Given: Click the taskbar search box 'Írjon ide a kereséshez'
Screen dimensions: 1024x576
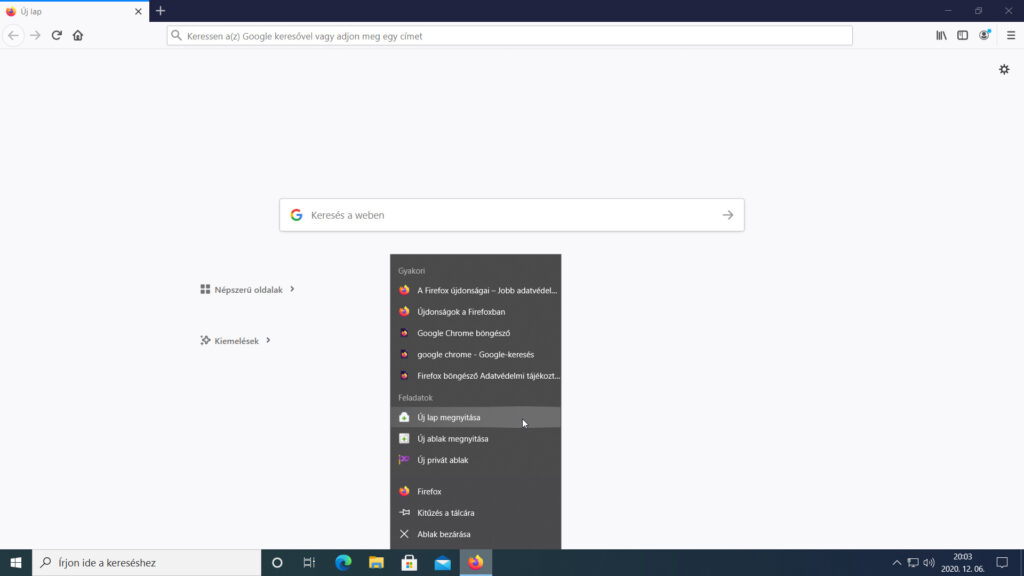Looking at the screenshot, I should pyautogui.click(x=146, y=562).
